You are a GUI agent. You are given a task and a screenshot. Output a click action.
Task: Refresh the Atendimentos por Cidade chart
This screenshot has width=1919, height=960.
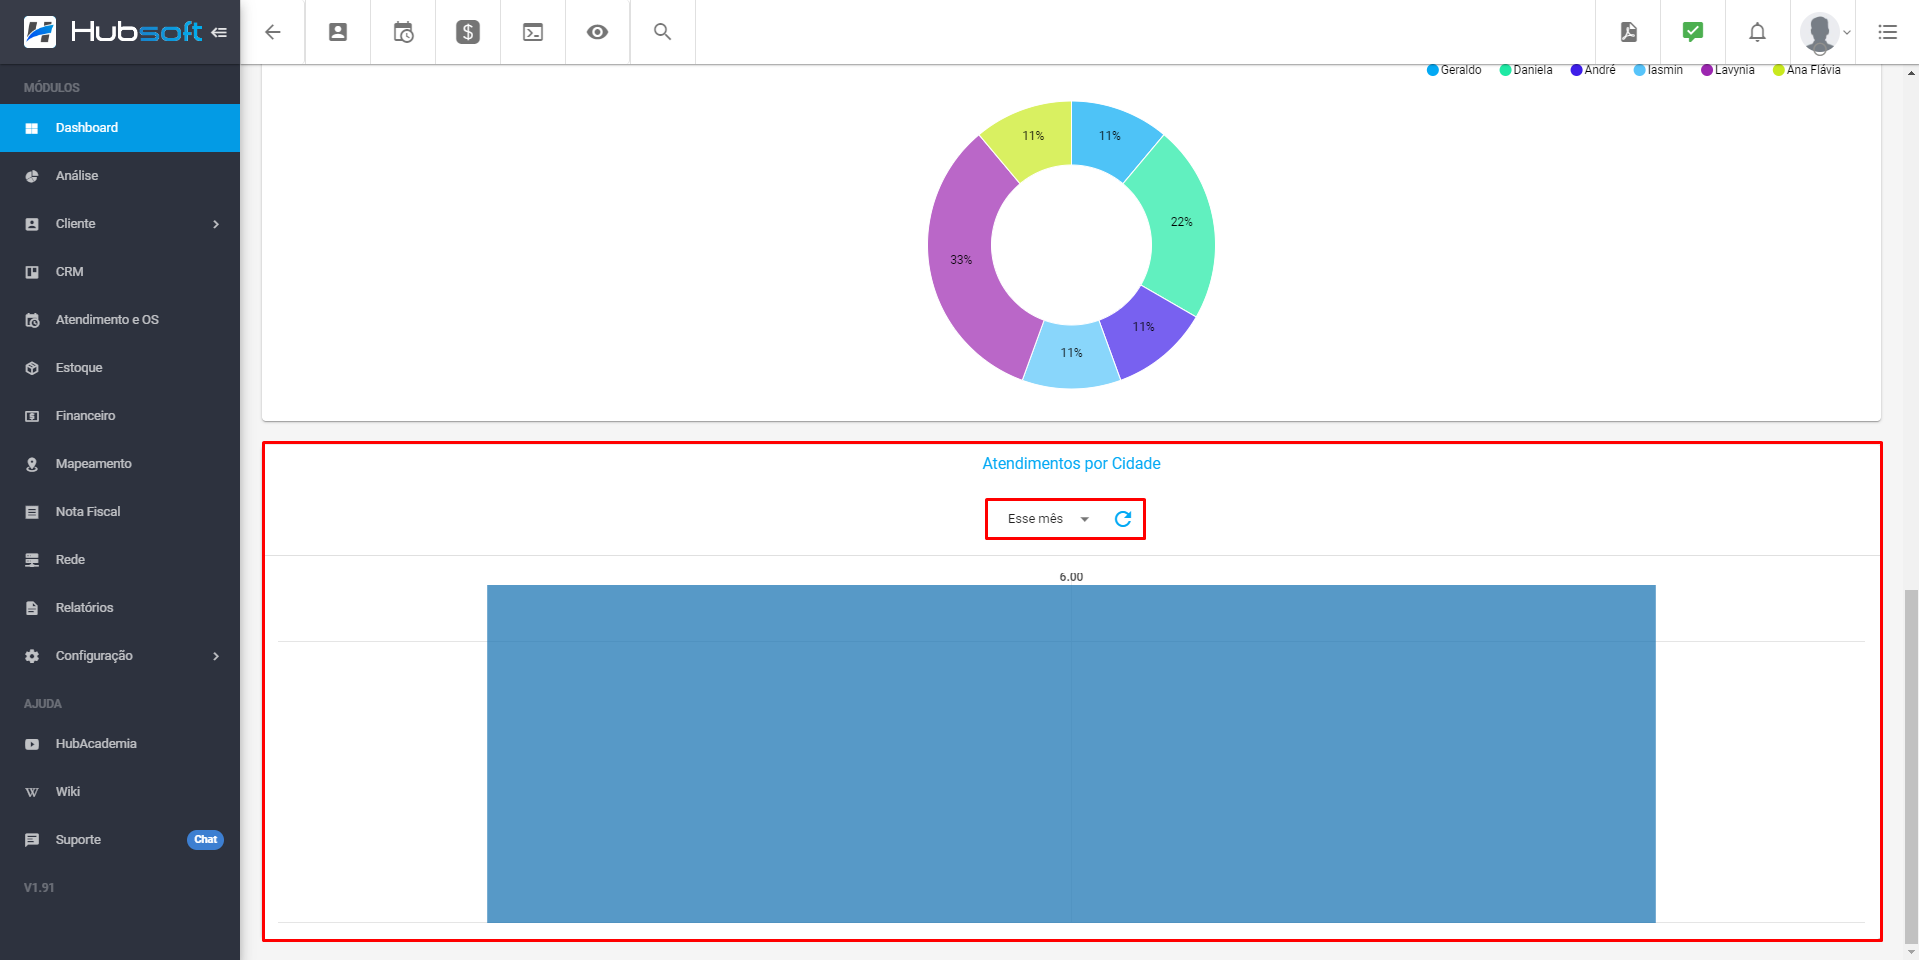(1124, 518)
